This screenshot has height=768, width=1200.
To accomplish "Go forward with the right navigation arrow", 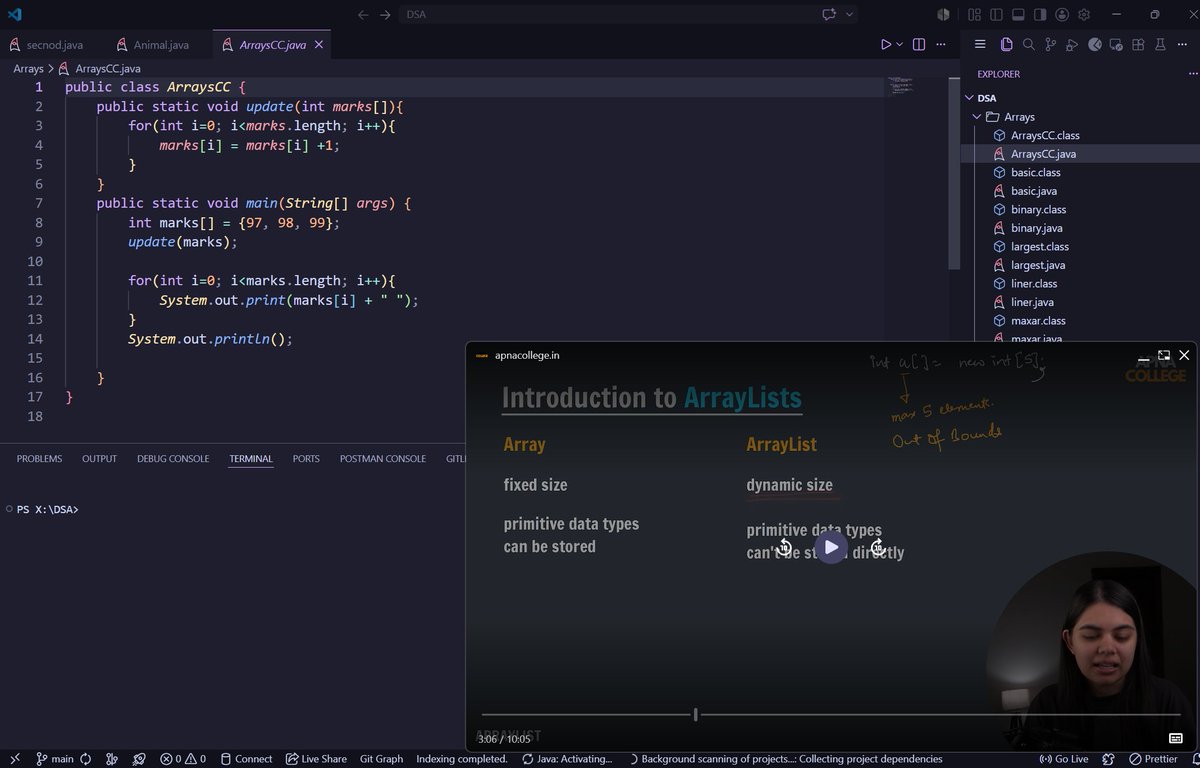I will [385, 14].
